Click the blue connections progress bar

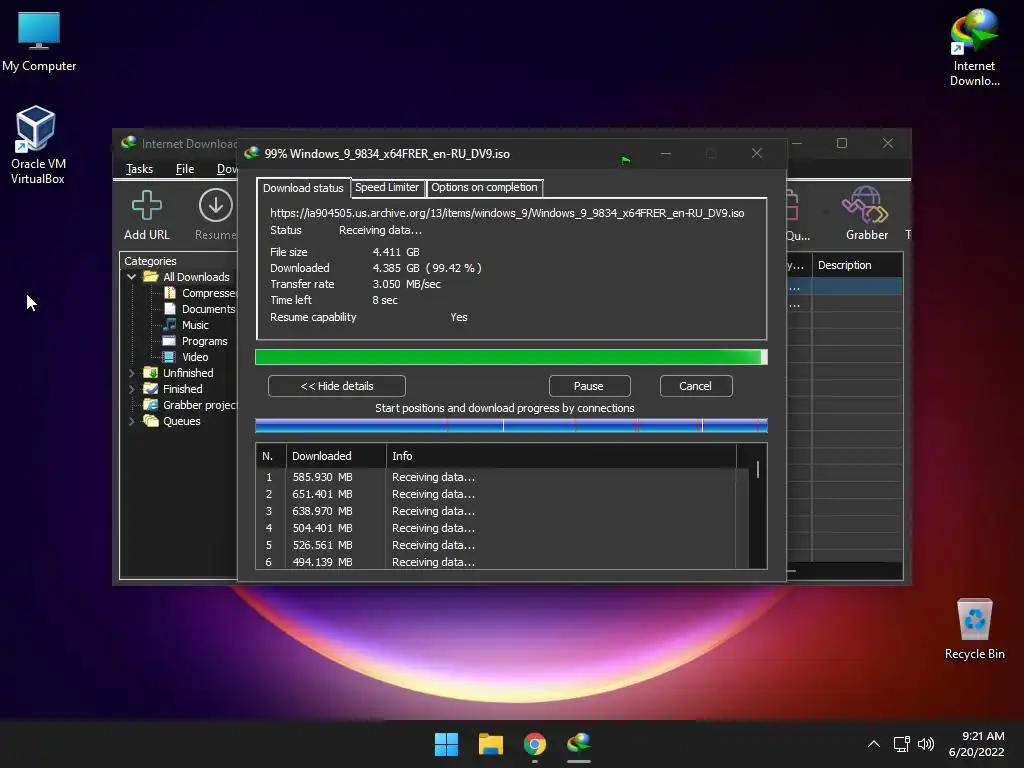click(511, 426)
